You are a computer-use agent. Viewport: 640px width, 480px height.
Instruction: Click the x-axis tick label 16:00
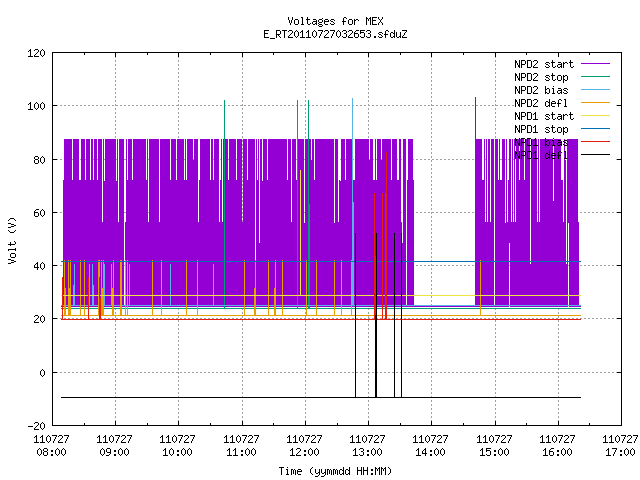pyautogui.click(x=558, y=452)
